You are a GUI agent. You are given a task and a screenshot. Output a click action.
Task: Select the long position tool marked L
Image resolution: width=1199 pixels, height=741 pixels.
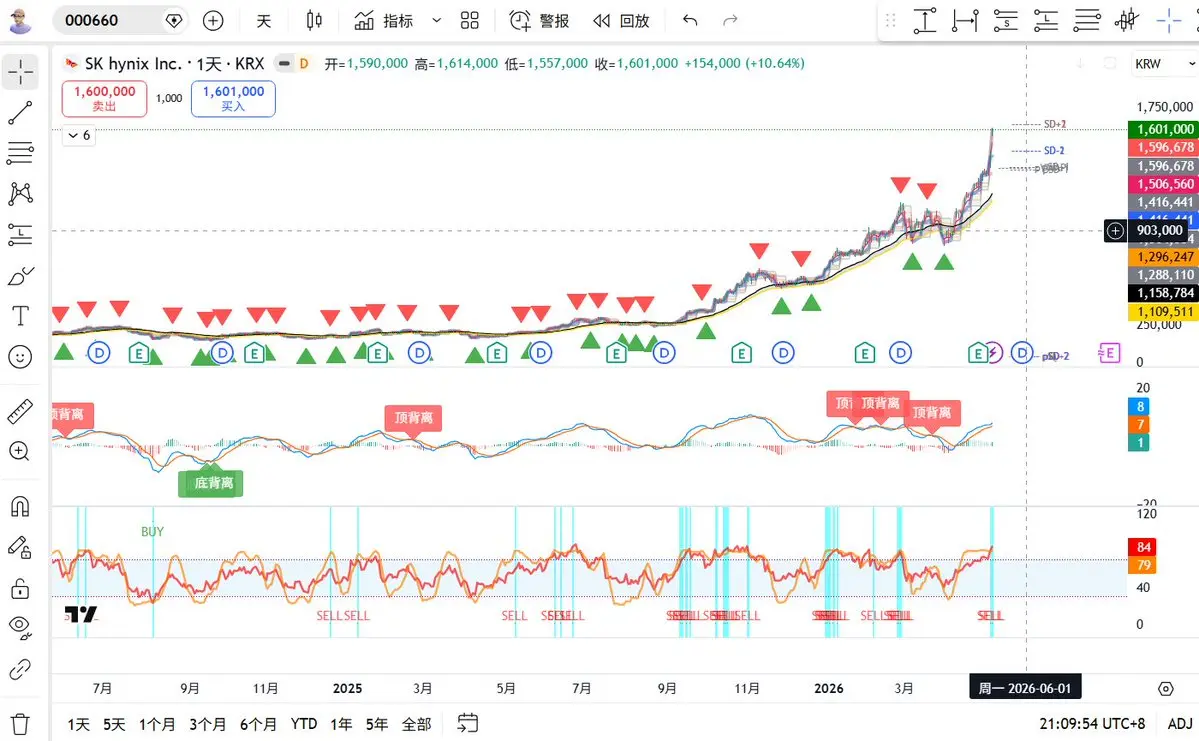click(1045, 21)
